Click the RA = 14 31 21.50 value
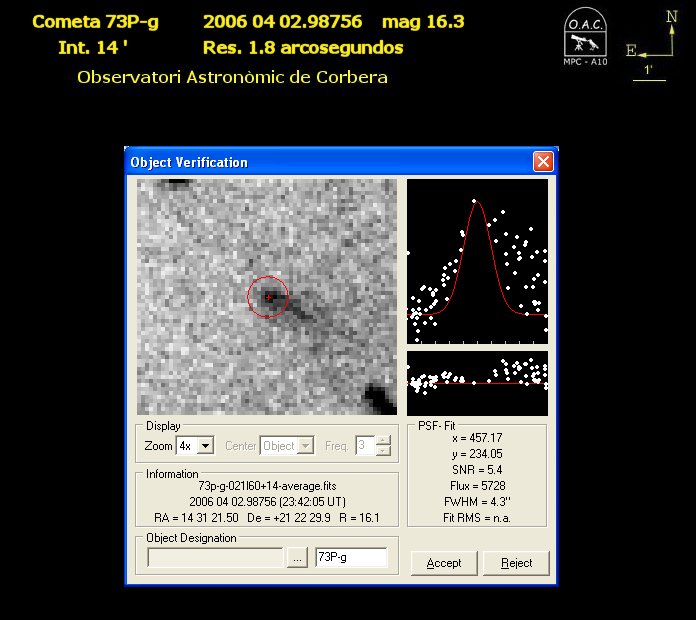This screenshot has width=696, height=620. tap(196, 518)
